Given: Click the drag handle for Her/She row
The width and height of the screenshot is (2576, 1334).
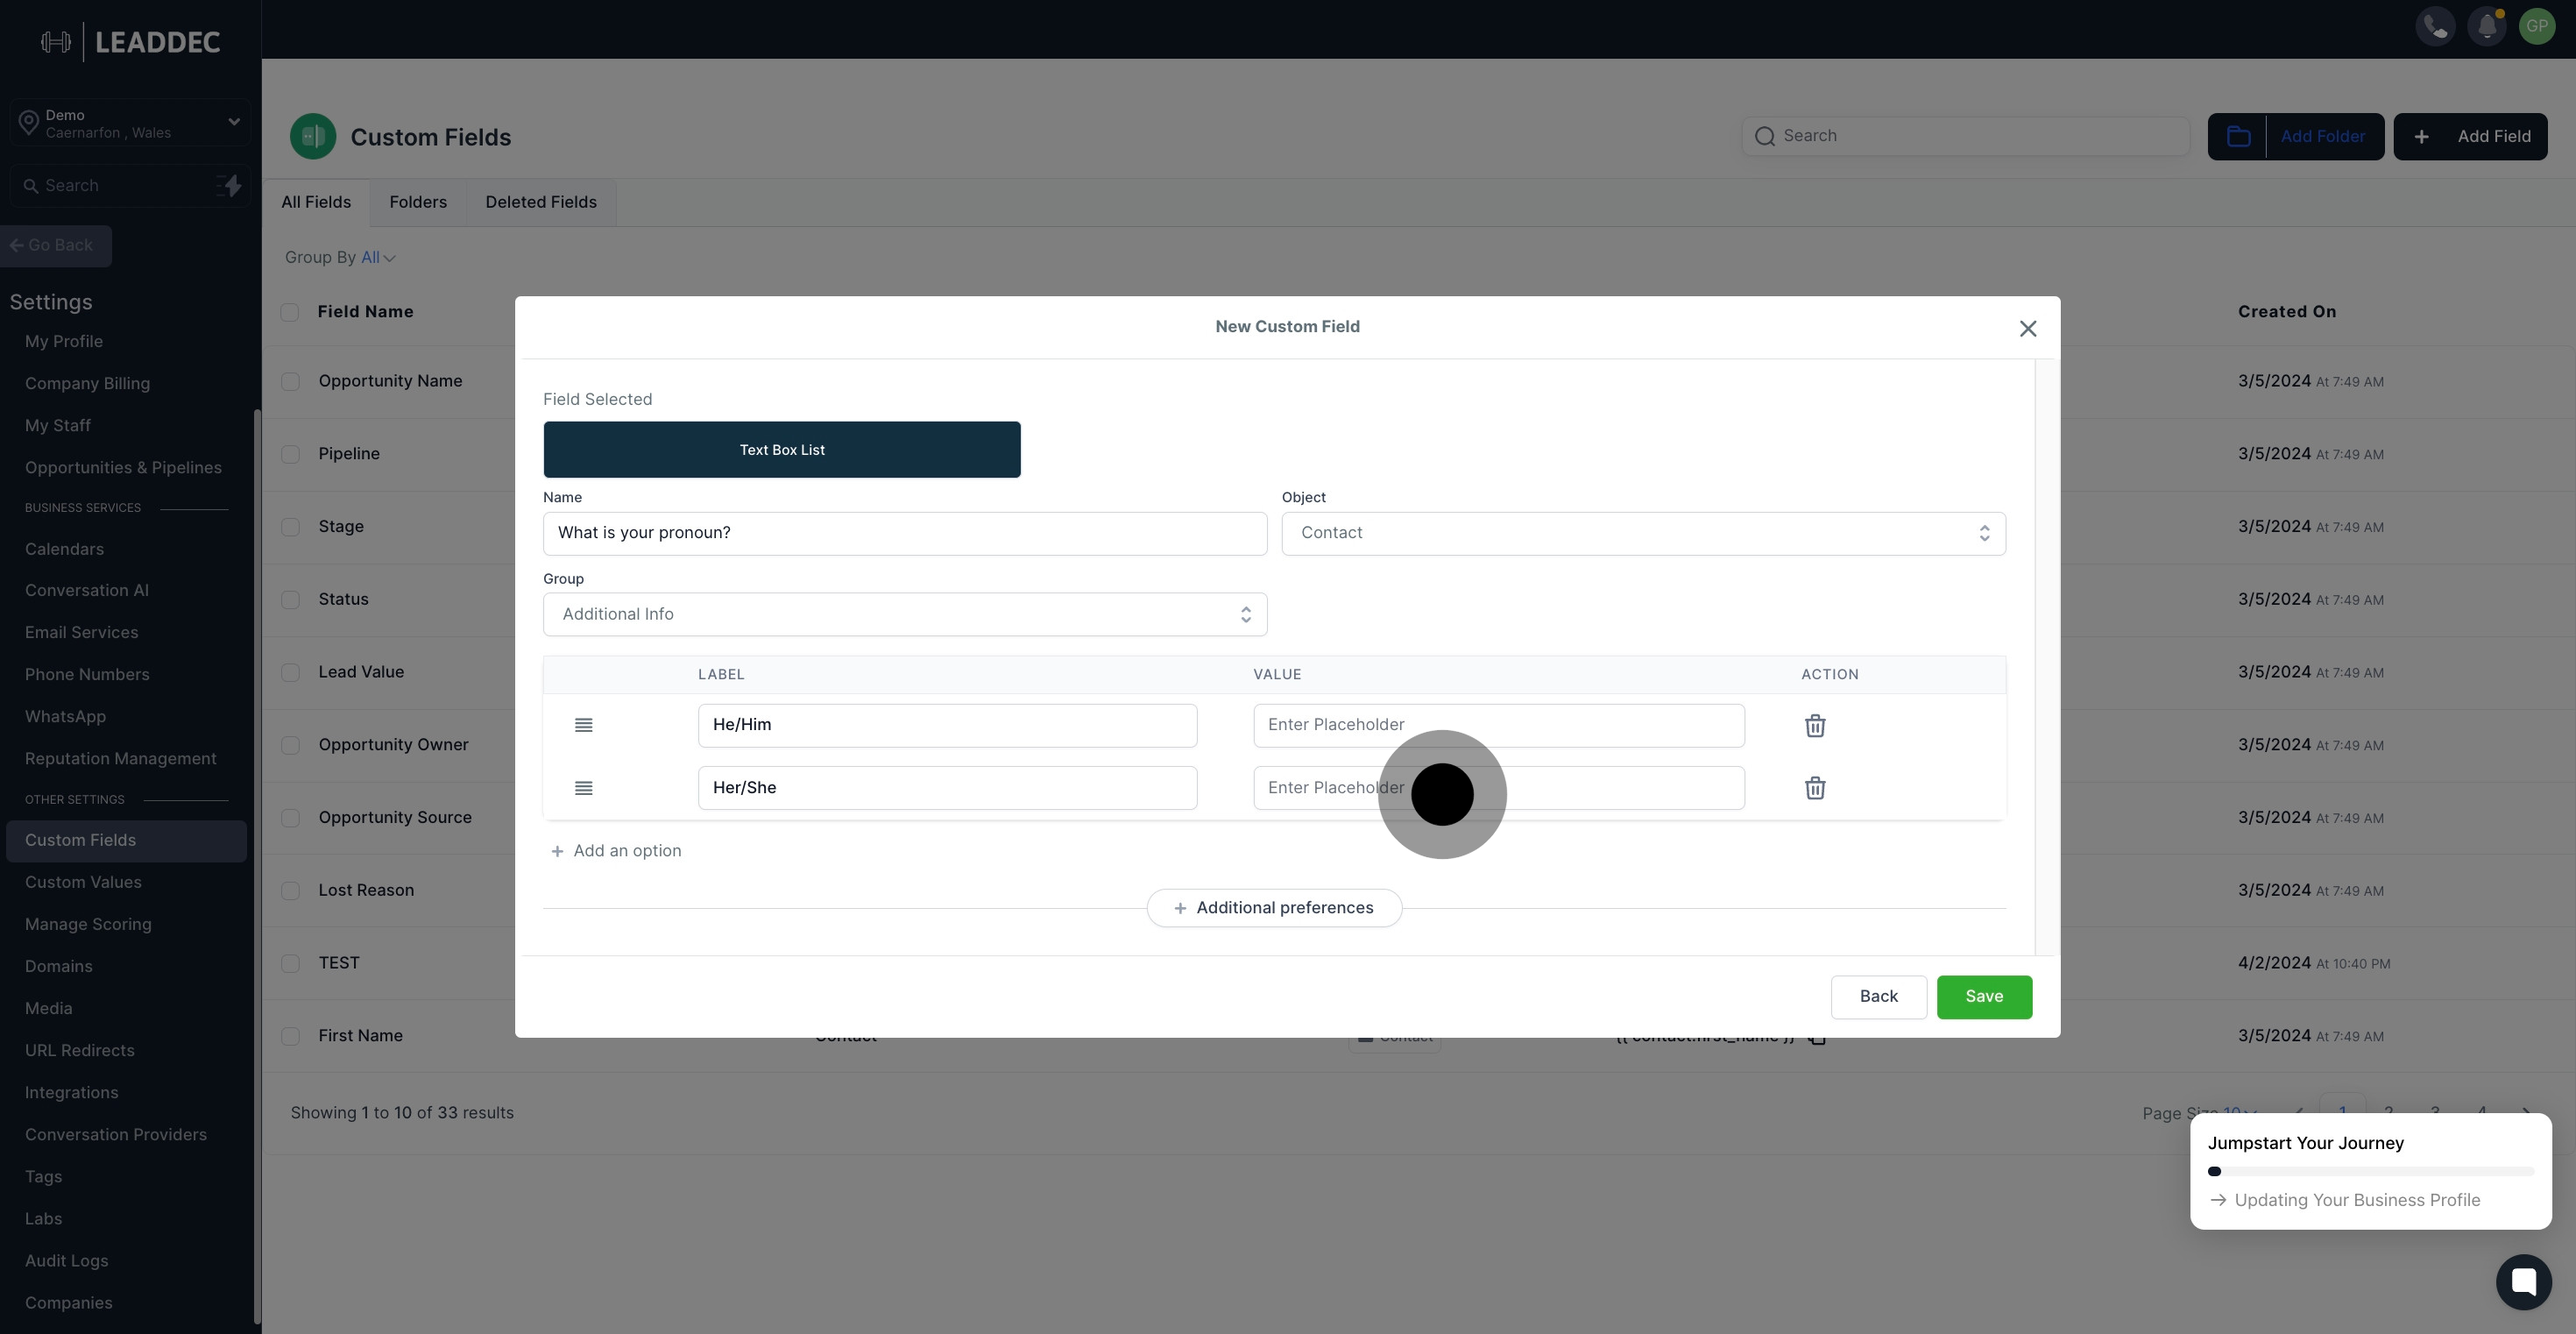Looking at the screenshot, I should [584, 788].
